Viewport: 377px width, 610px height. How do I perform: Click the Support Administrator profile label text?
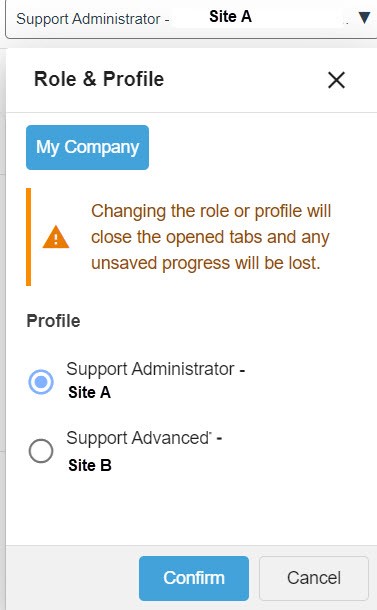(x=150, y=369)
